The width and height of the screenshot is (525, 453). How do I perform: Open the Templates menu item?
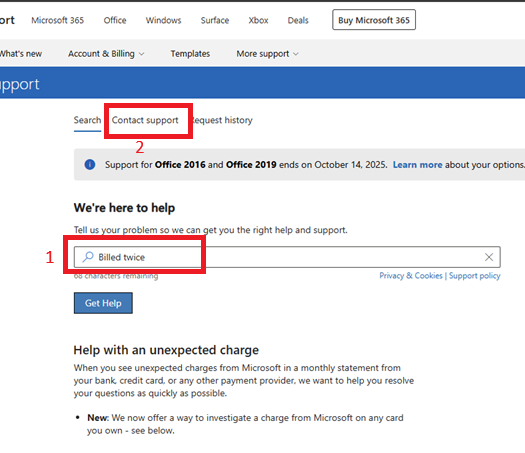190,54
